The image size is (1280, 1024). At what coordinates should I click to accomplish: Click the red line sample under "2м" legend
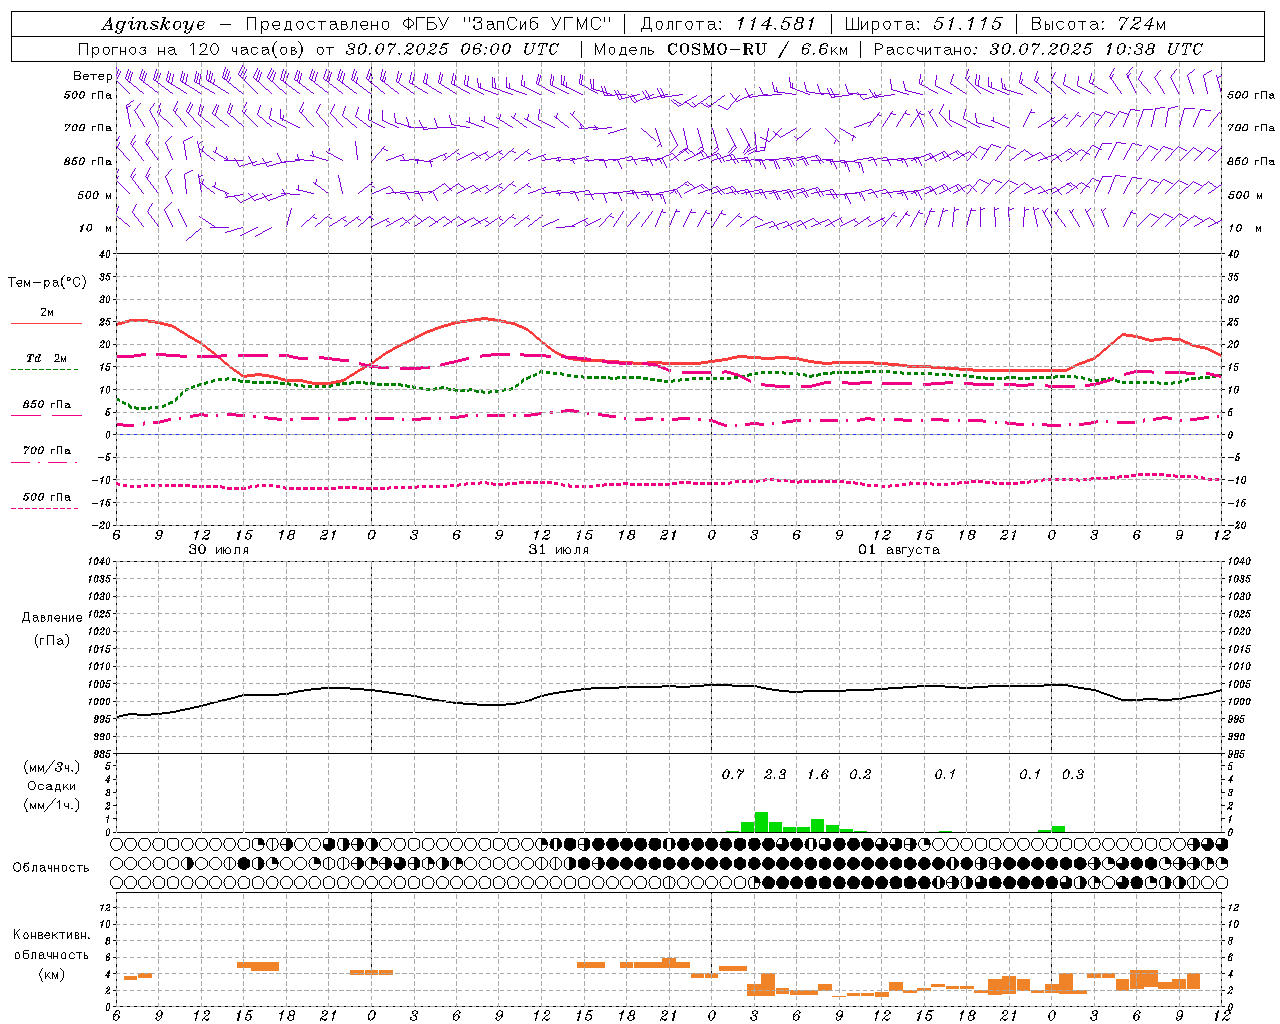point(46,323)
